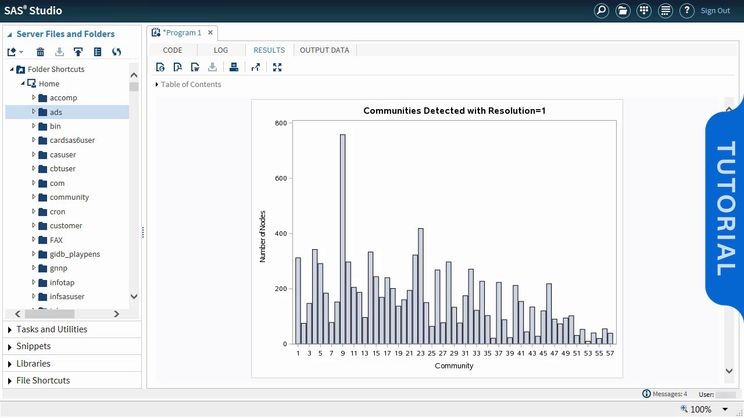The image size is (744, 418).
Task: Switch to the CODE tab
Action: pyautogui.click(x=172, y=50)
